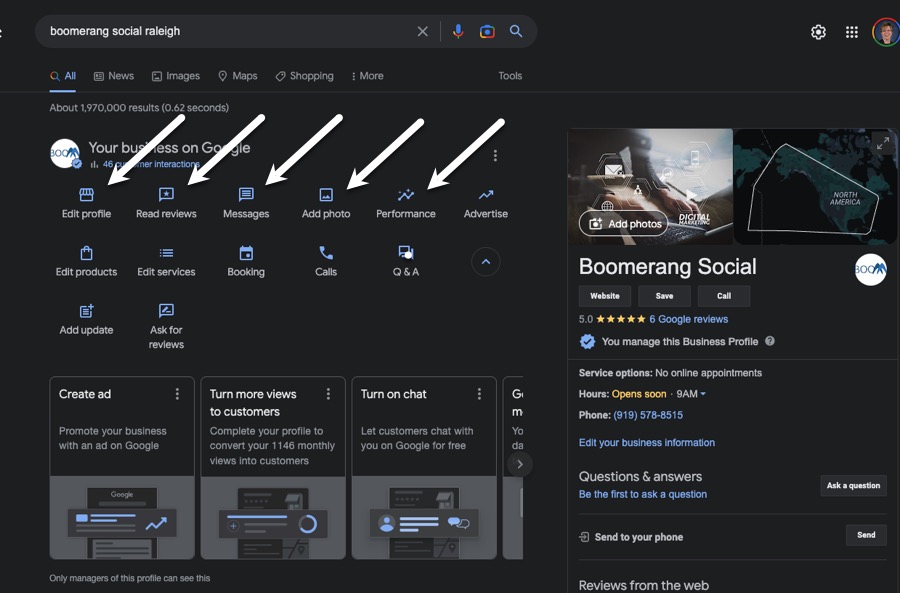Open Q & A icon
Screen dimensions: 900x593
coord(406,253)
